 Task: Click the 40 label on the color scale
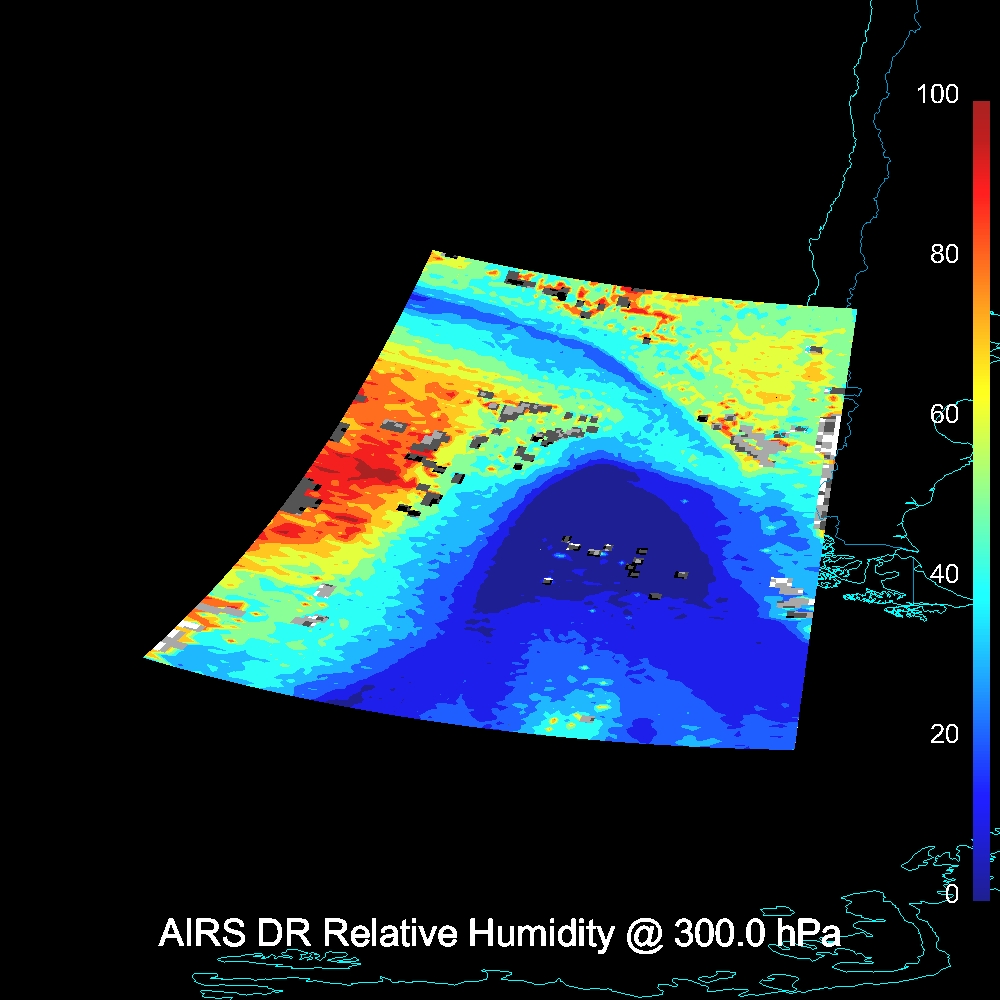pyautogui.click(x=943, y=574)
